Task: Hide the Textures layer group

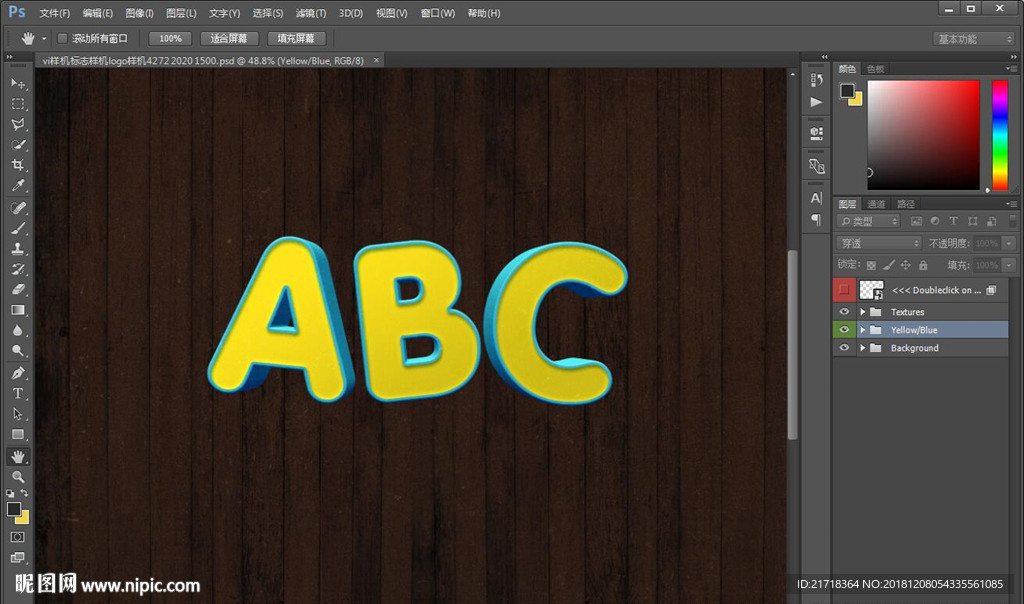Action: click(845, 312)
